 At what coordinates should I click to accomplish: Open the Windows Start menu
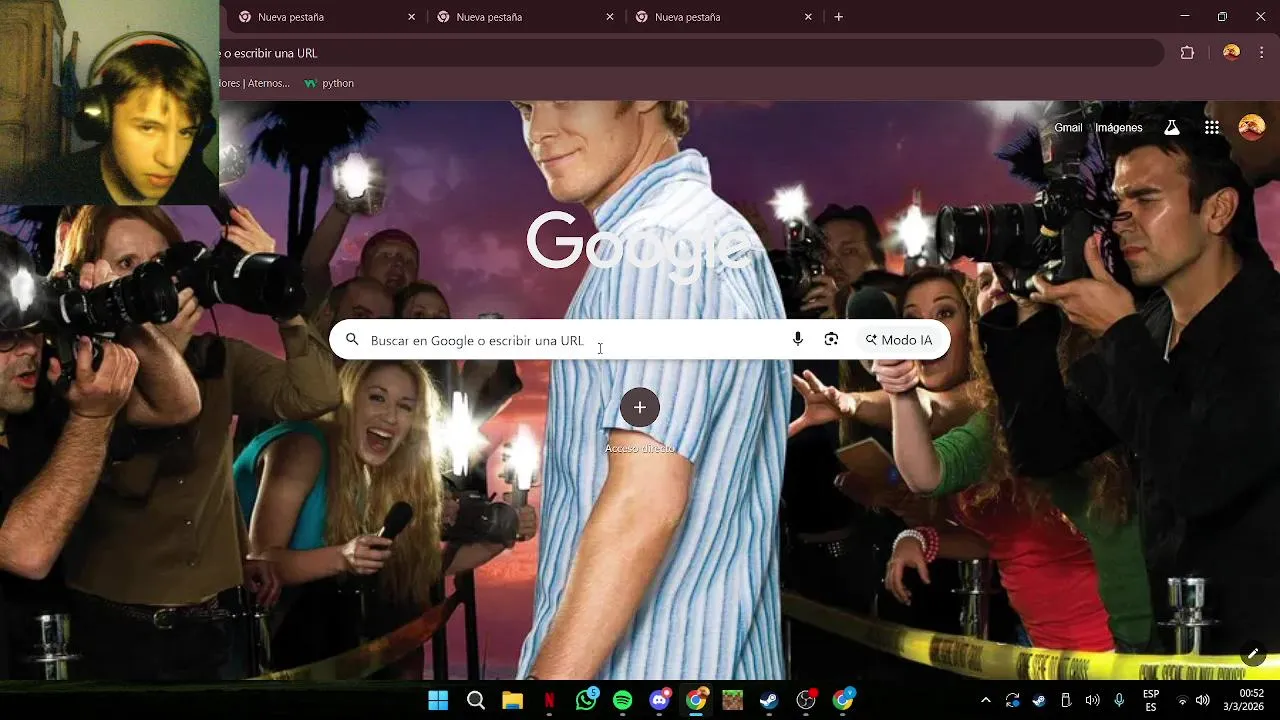[x=438, y=700]
